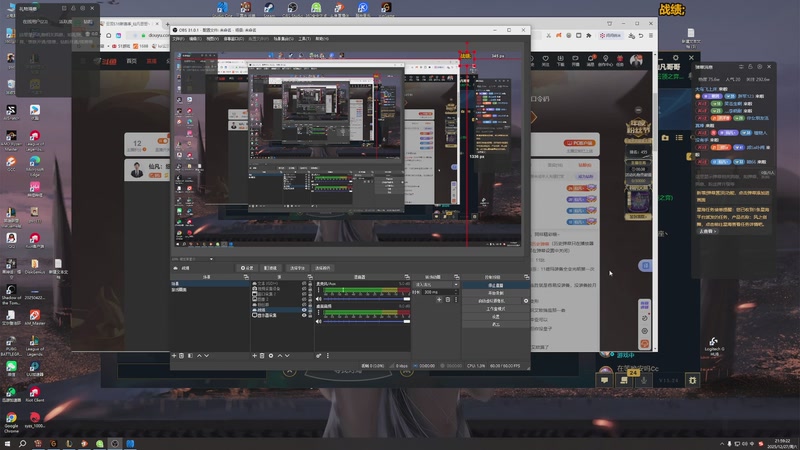Click start recording button in OBS controls
The height and width of the screenshot is (450, 800).
pyautogui.click(x=495, y=293)
